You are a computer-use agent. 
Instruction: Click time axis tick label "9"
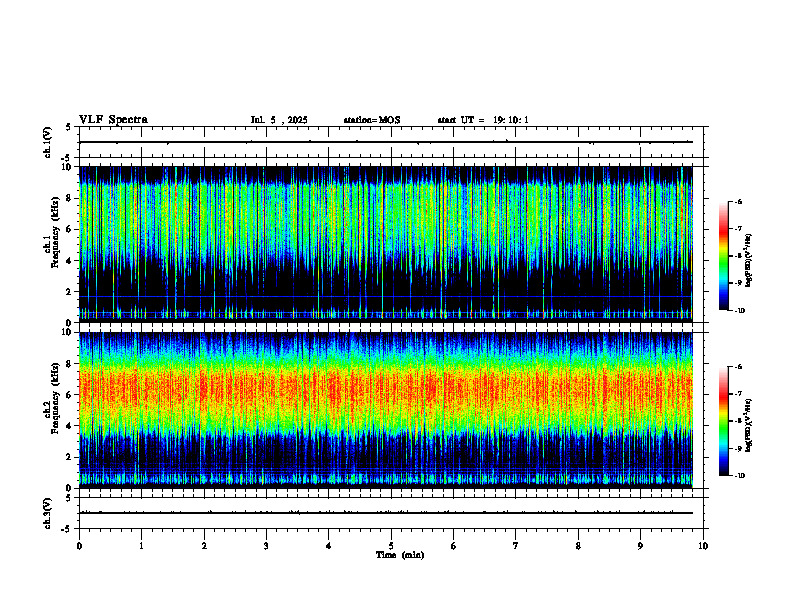pos(640,546)
